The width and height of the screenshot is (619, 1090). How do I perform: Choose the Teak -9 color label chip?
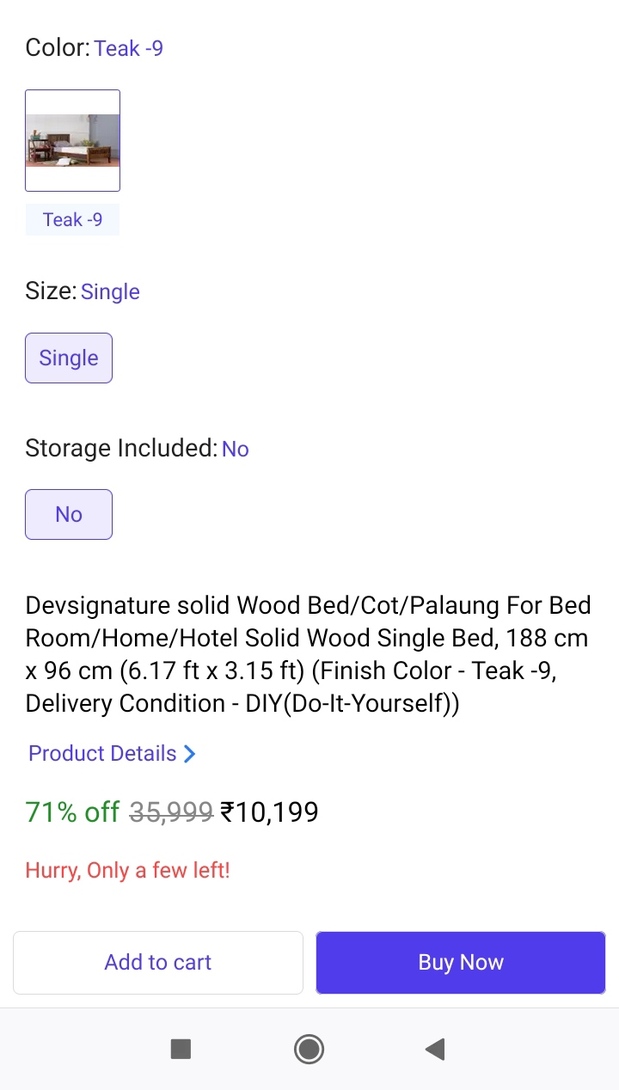72,220
